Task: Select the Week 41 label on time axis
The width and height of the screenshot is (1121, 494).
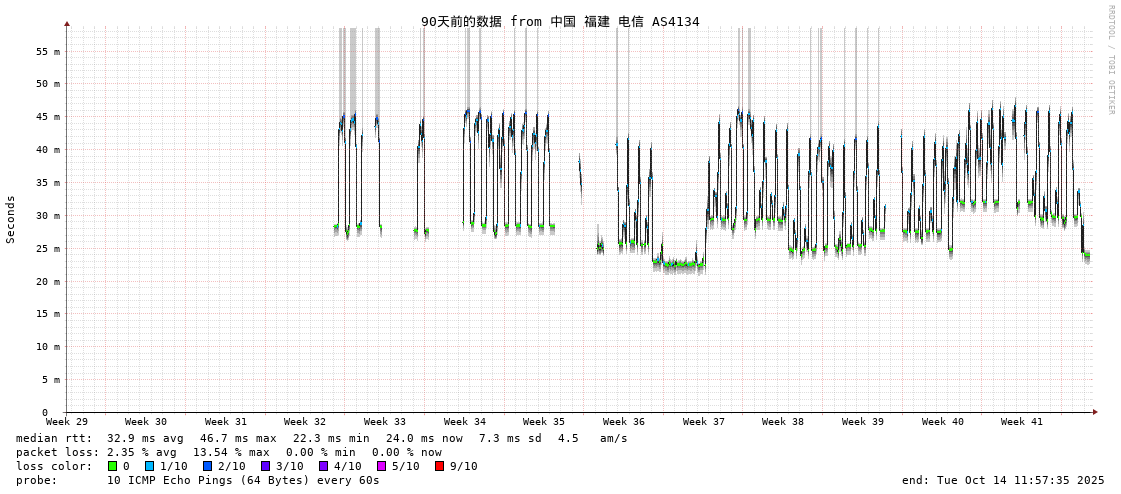Action: pyautogui.click(x=1022, y=422)
